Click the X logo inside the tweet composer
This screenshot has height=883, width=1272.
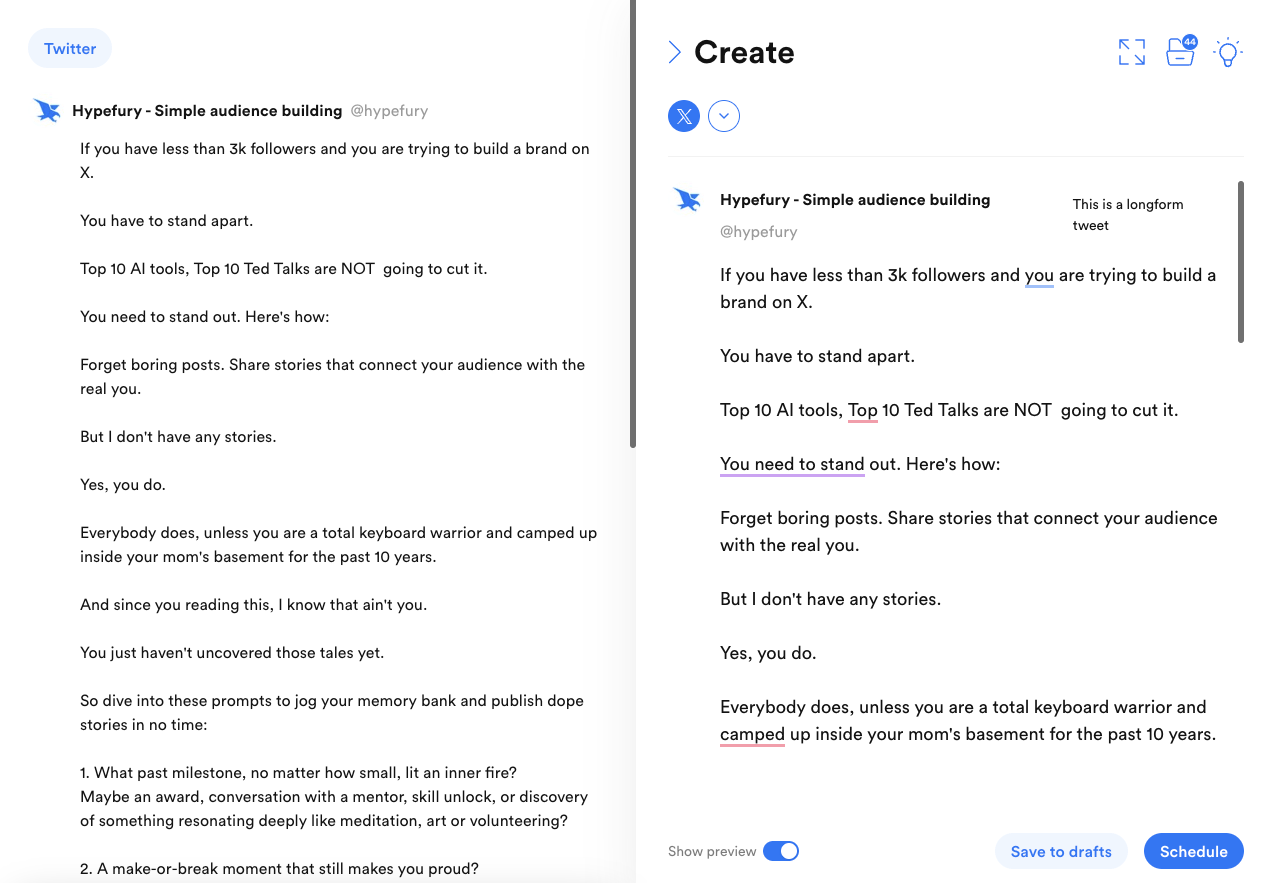[683, 115]
